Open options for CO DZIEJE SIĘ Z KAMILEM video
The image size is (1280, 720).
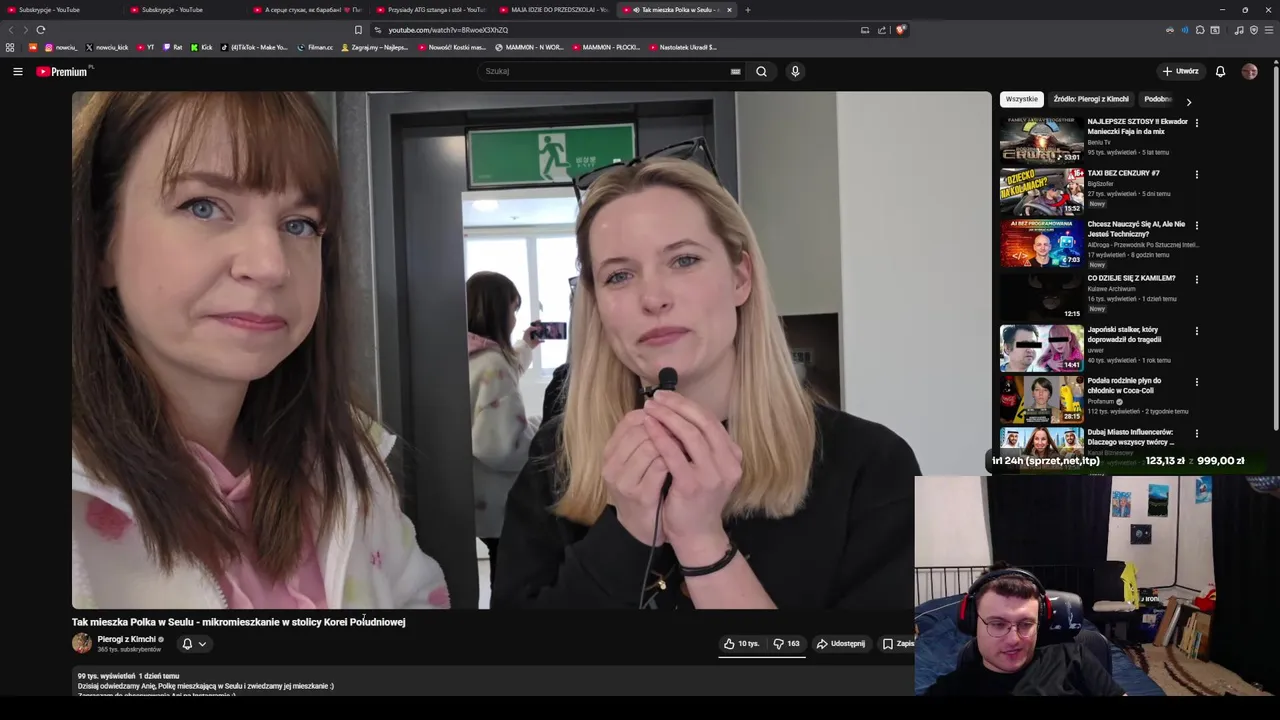click(x=1197, y=280)
